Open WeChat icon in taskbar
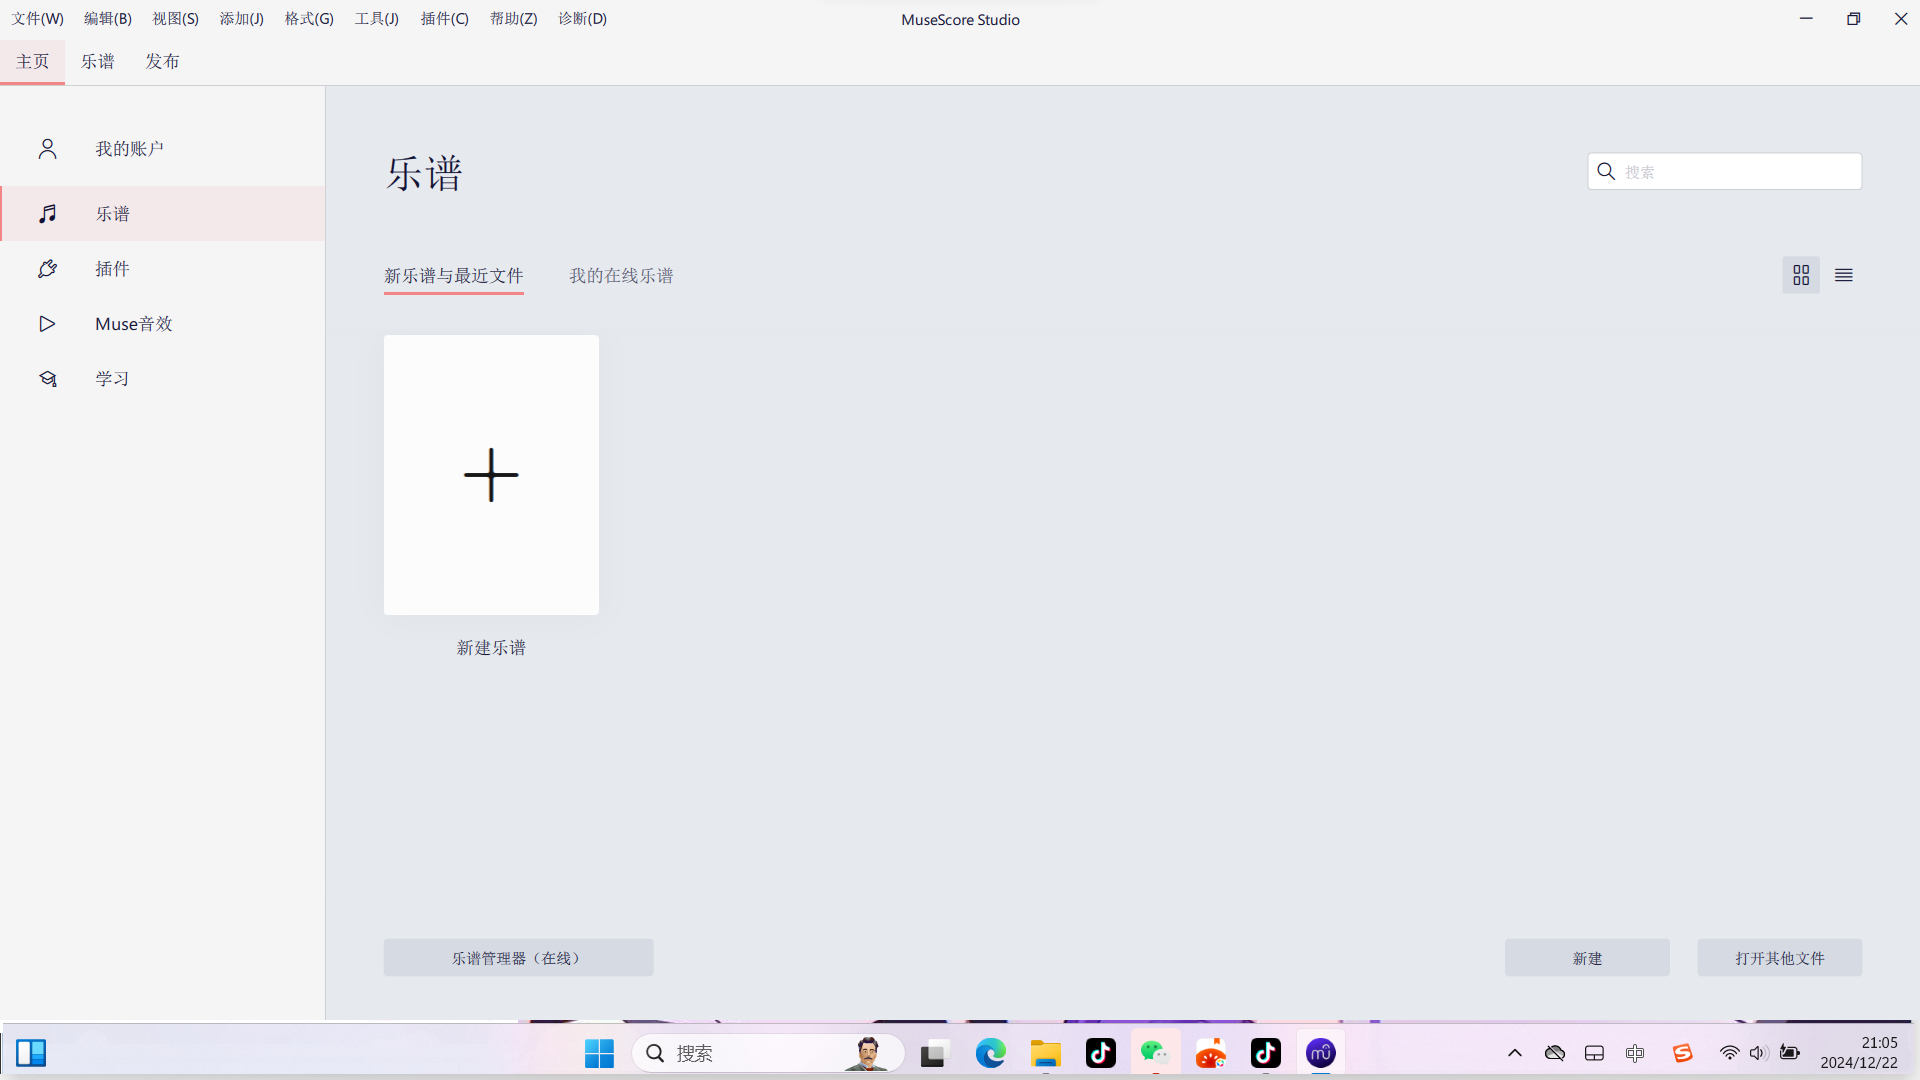 pos(1155,1053)
